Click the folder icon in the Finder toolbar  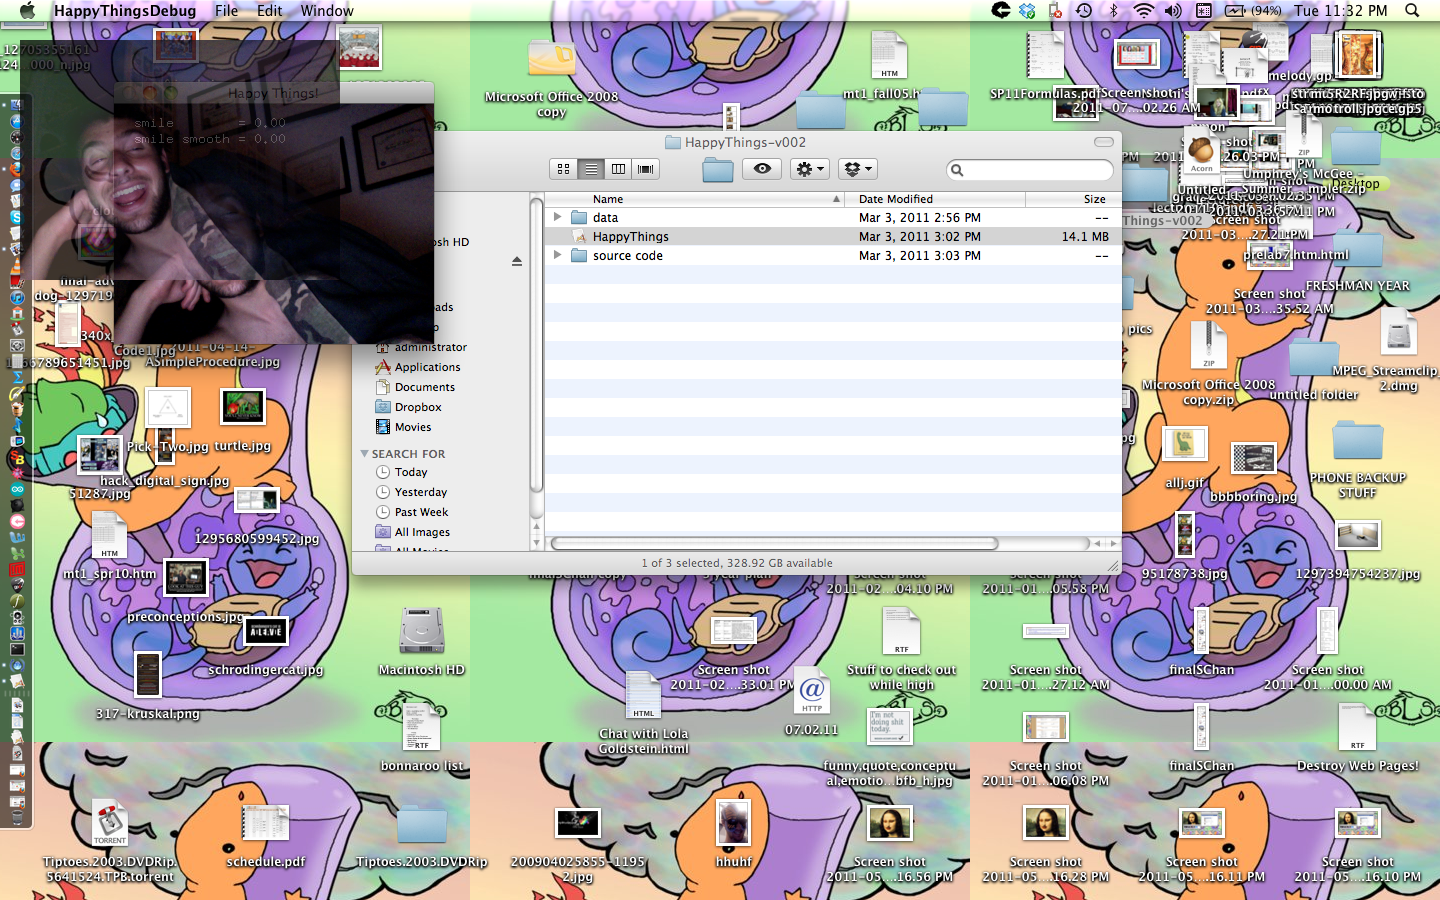717,170
